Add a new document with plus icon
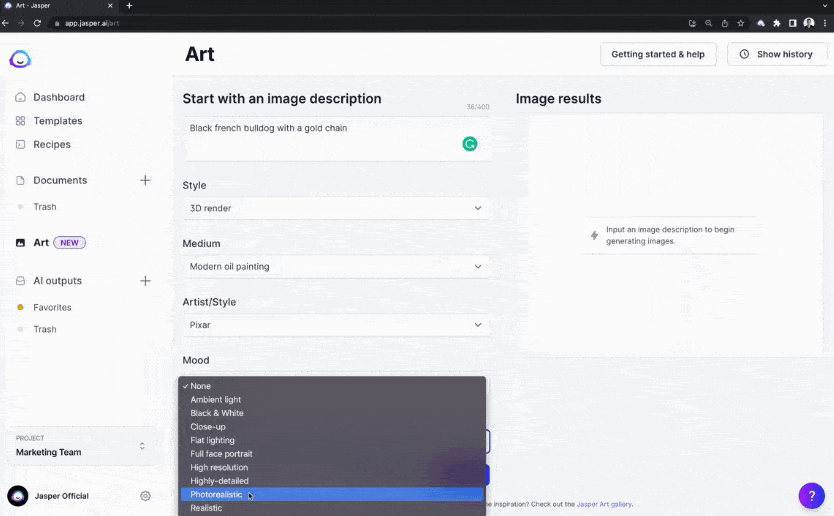The image size is (834, 516). click(145, 180)
